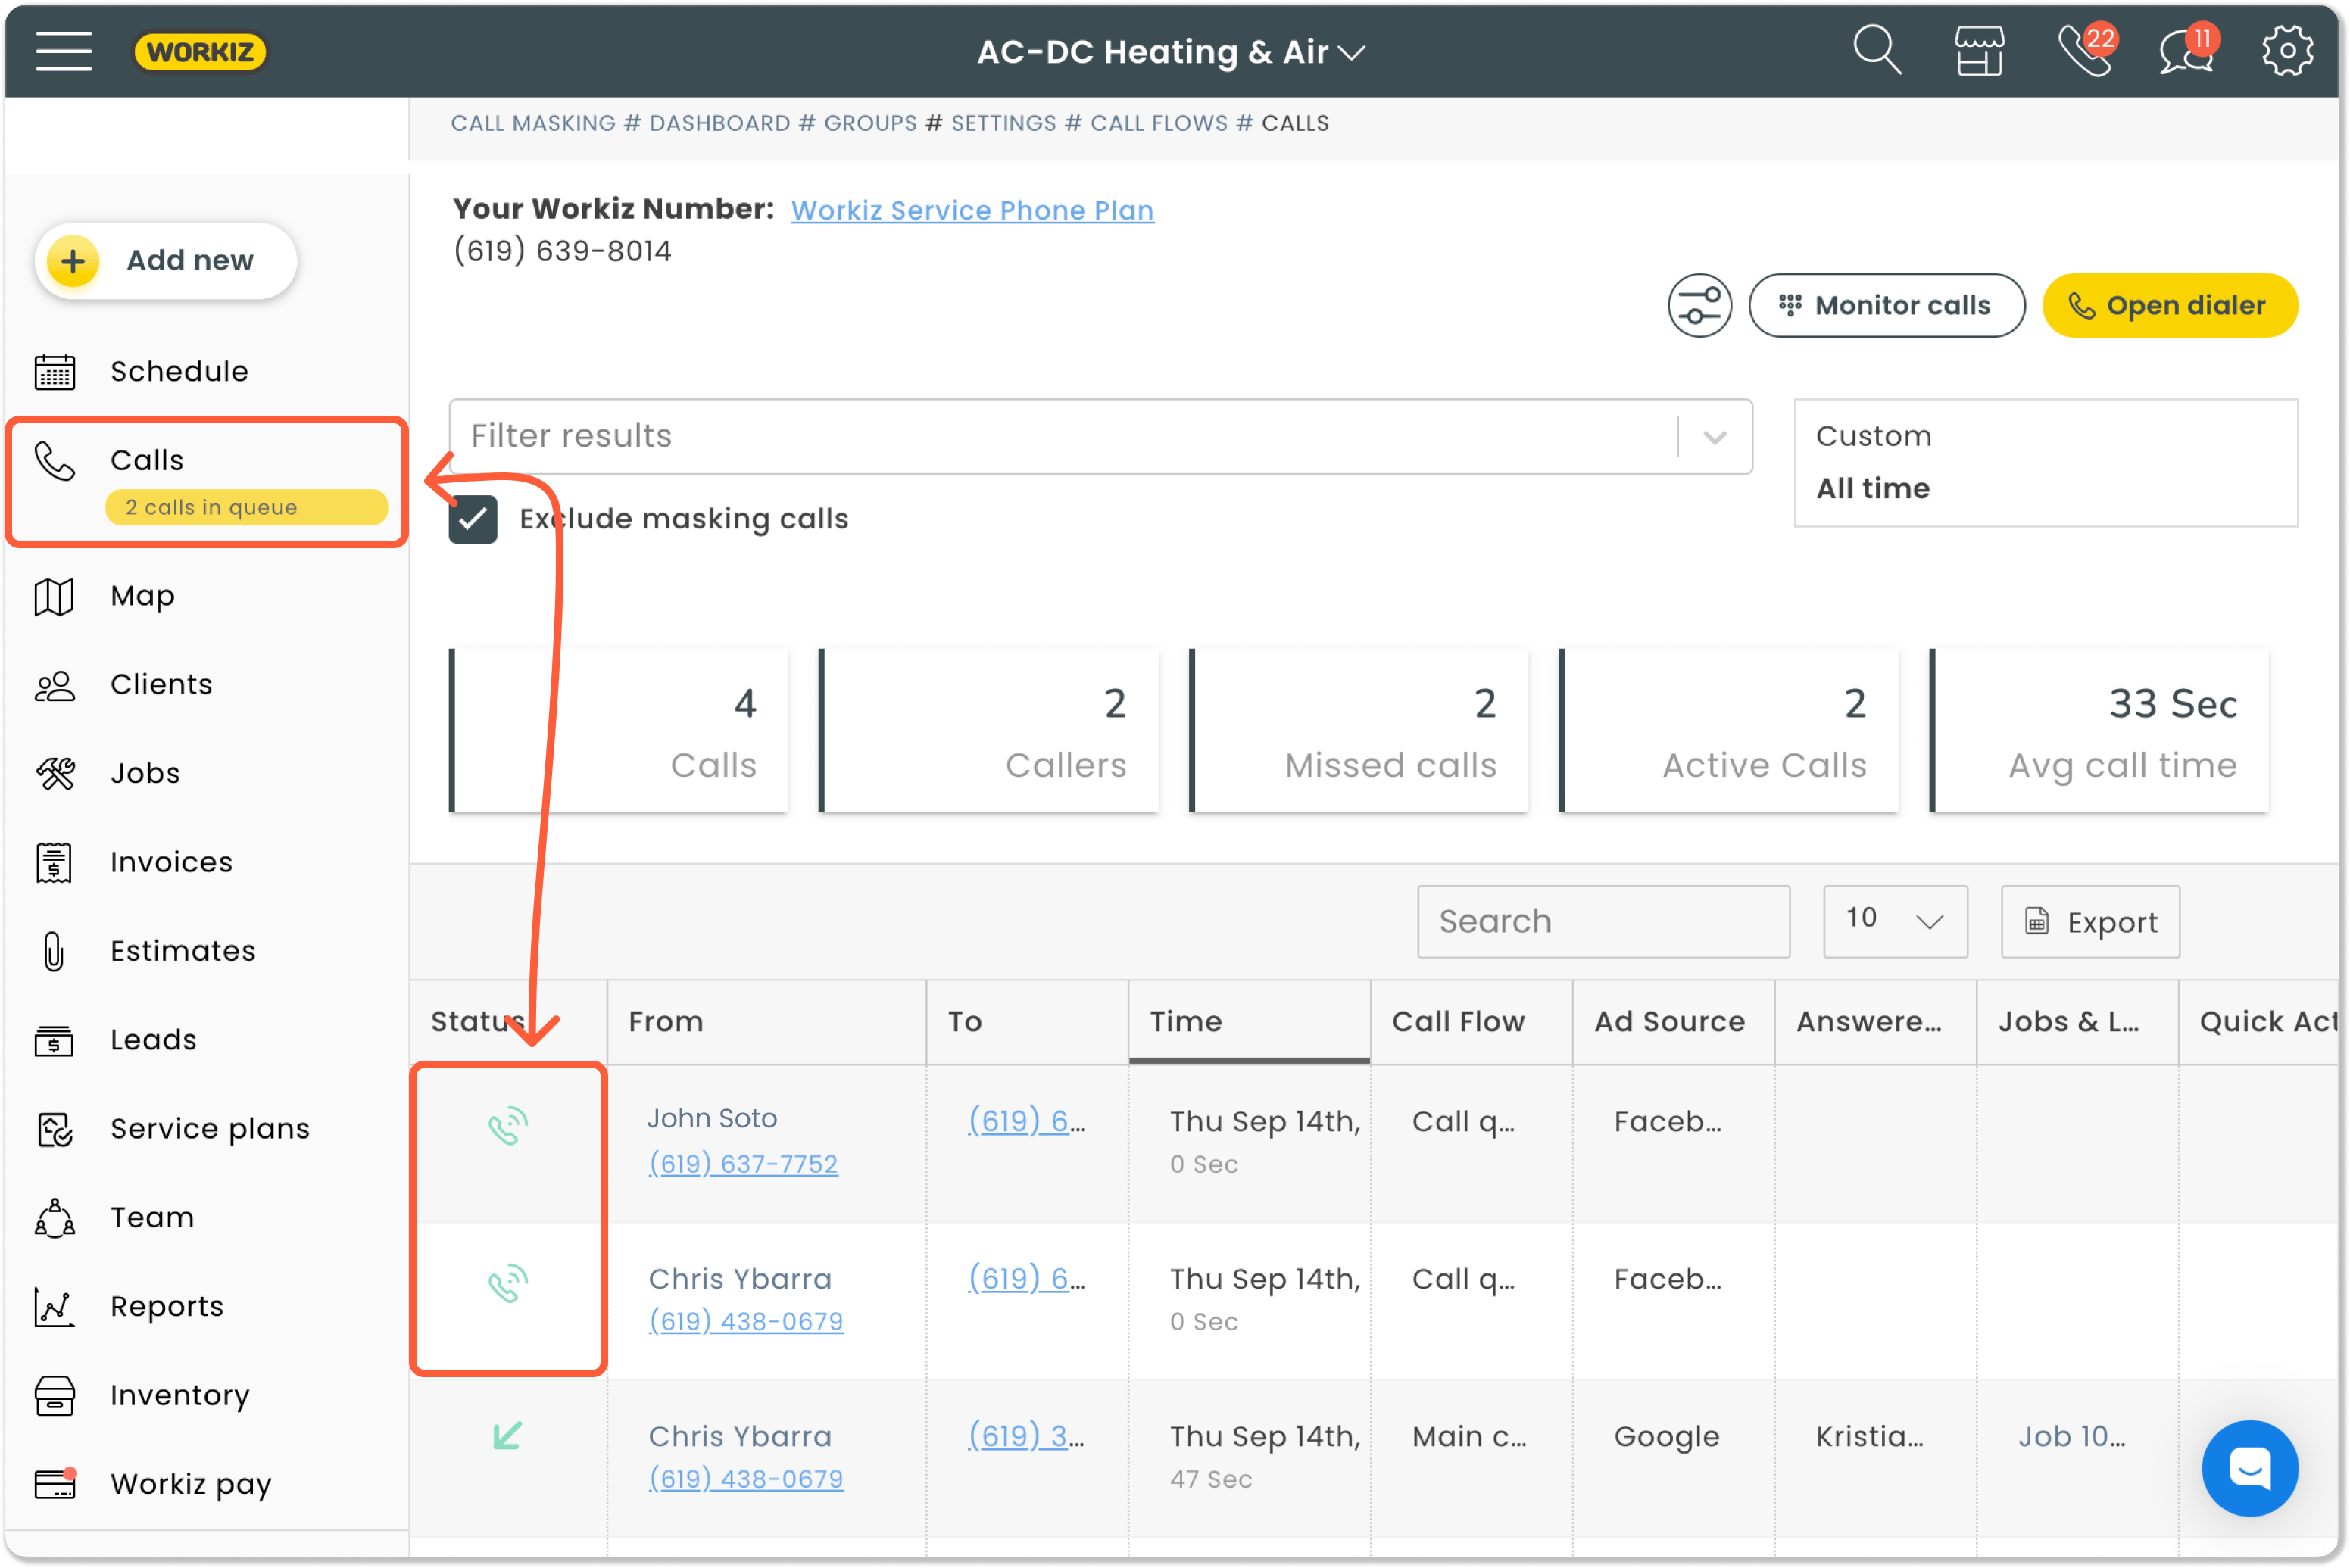Click the filter sliders icon button
The width and height of the screenshot is (2350, 1568).
click(x=1699, y=305)
